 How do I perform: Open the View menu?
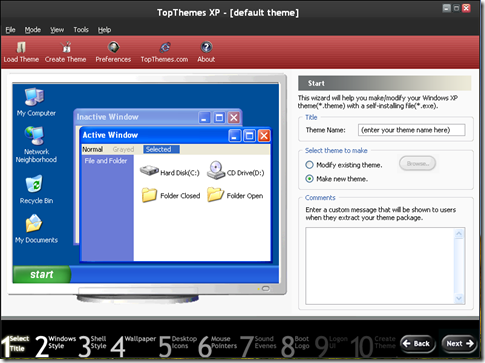click(57, 30)
